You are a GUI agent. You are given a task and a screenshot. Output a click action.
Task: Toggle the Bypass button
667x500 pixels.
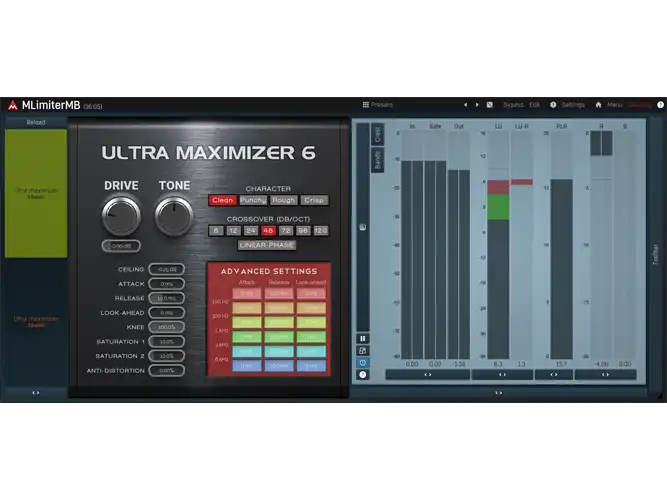[x=513, y=105]
